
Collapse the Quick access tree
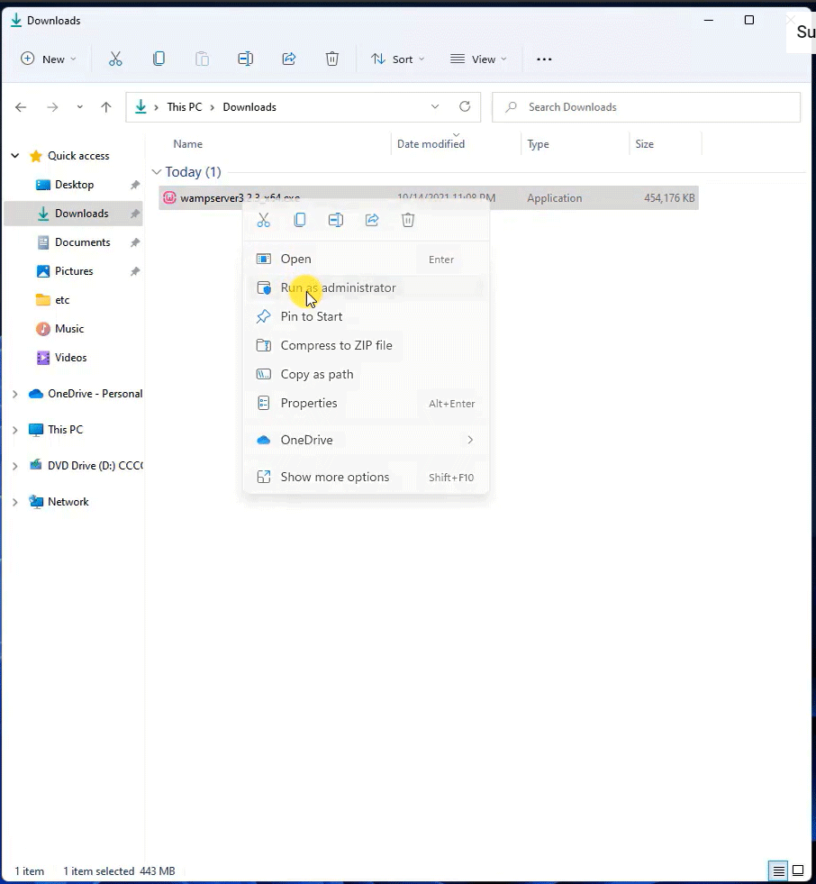point(15,156)
